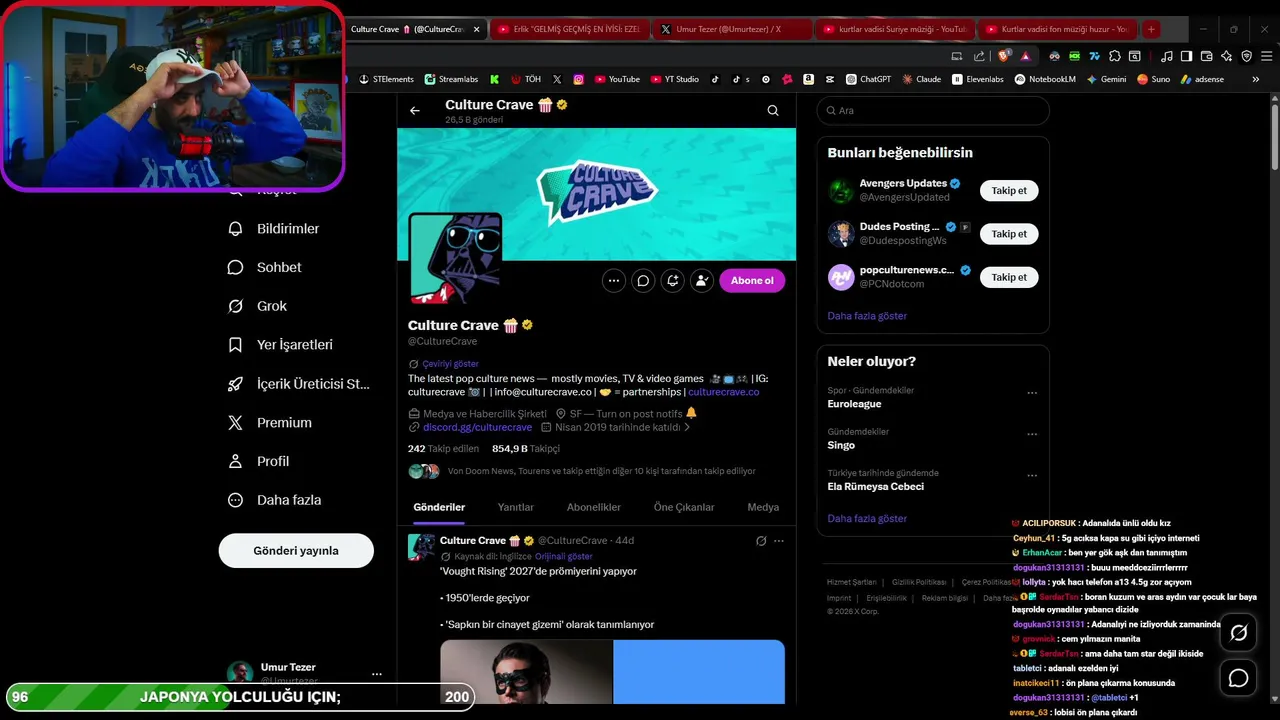
Task: Expand Nisan 2019 tarihinde katıldı chevron
Action: pos(686,427)
